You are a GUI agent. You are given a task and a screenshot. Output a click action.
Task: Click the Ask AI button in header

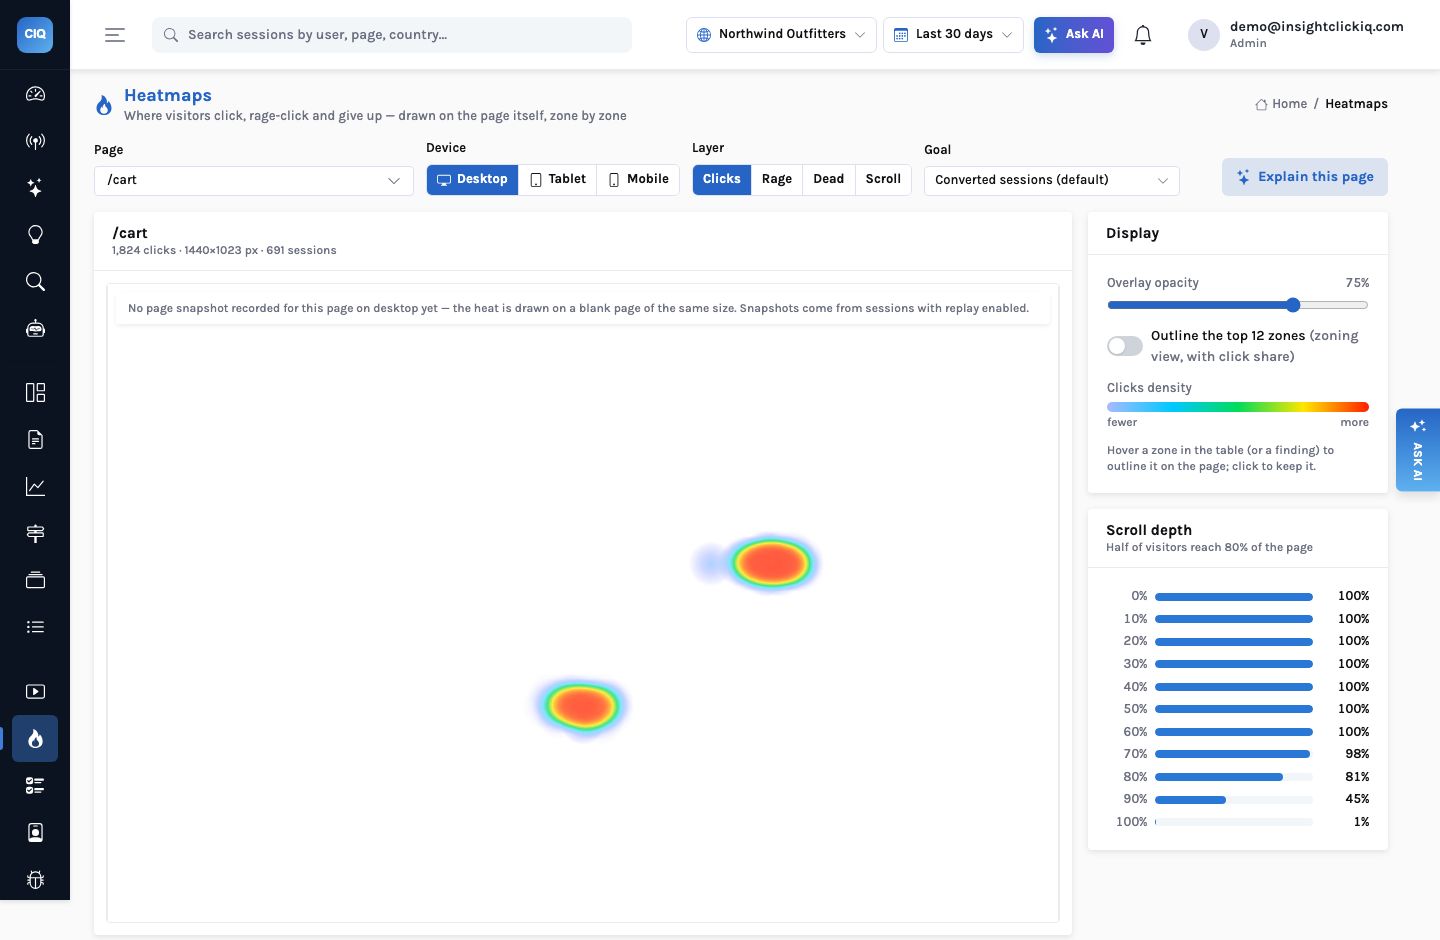click(1074, 35)
